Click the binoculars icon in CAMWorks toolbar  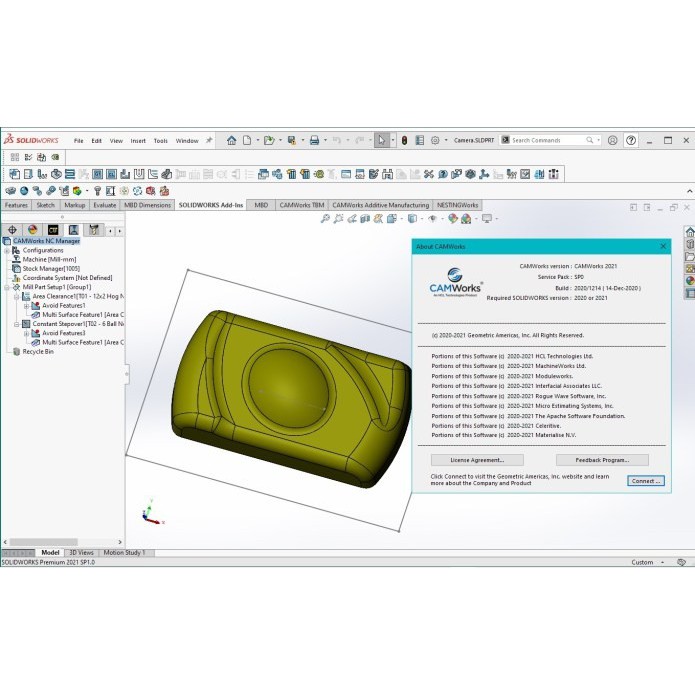click(x=387, y=174)
